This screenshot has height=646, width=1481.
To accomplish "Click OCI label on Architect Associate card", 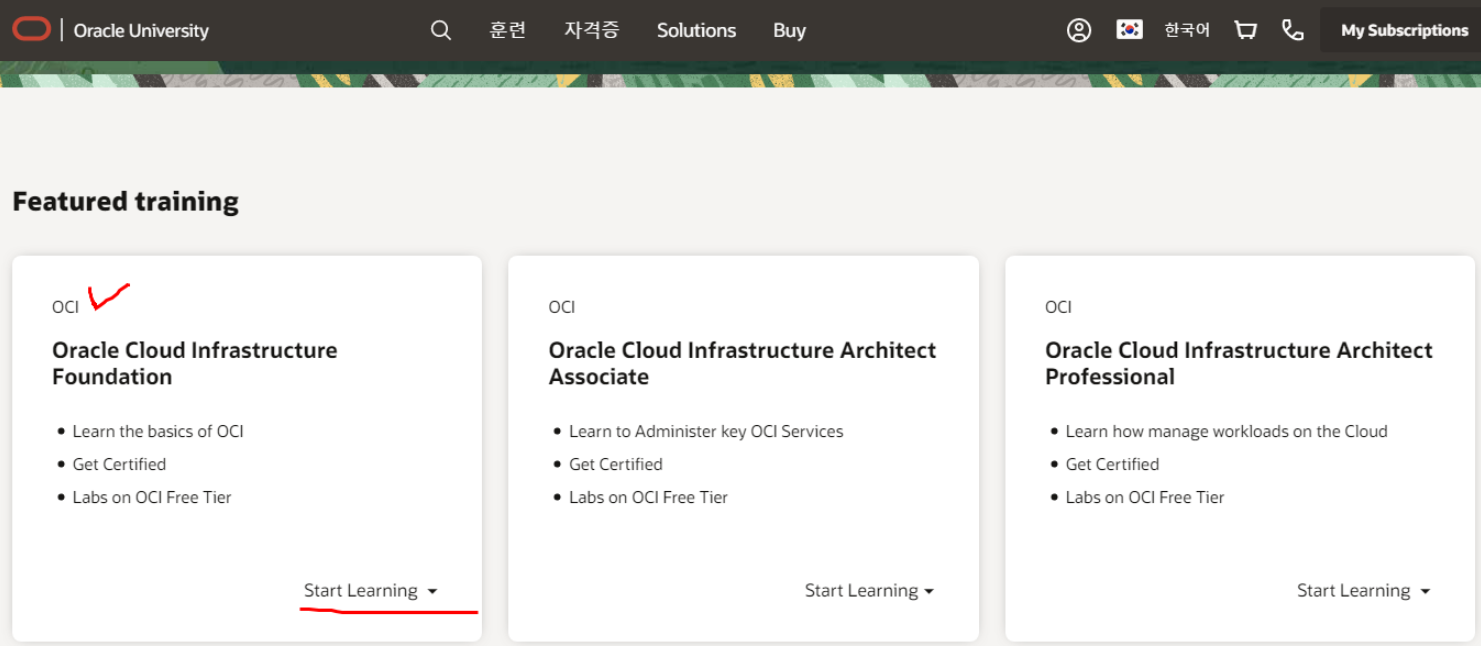I will (x=562, y=307).
